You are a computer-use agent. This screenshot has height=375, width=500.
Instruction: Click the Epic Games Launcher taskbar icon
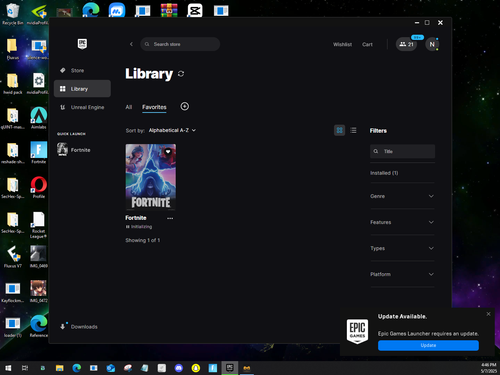coord(230,368)
